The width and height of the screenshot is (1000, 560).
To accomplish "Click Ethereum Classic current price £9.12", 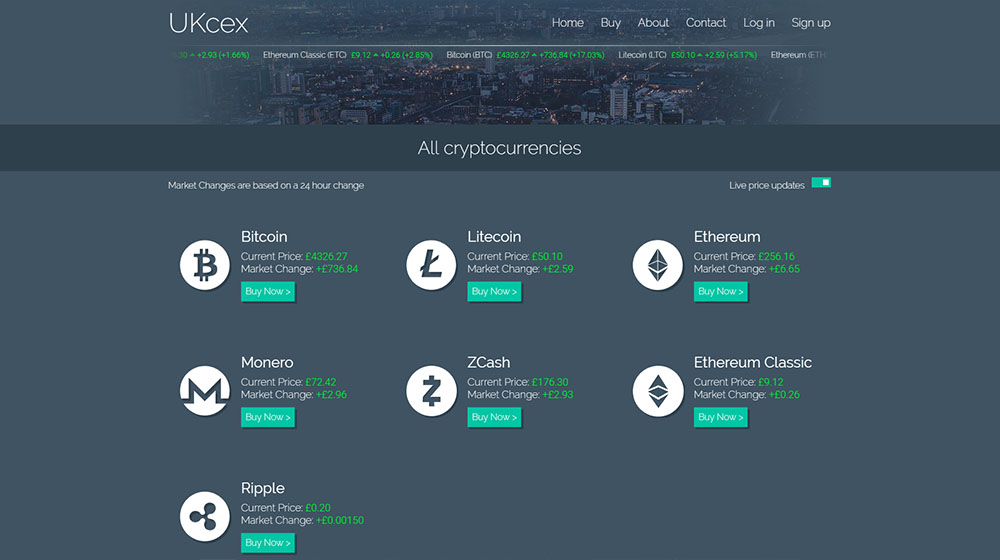I will [770, 382].
